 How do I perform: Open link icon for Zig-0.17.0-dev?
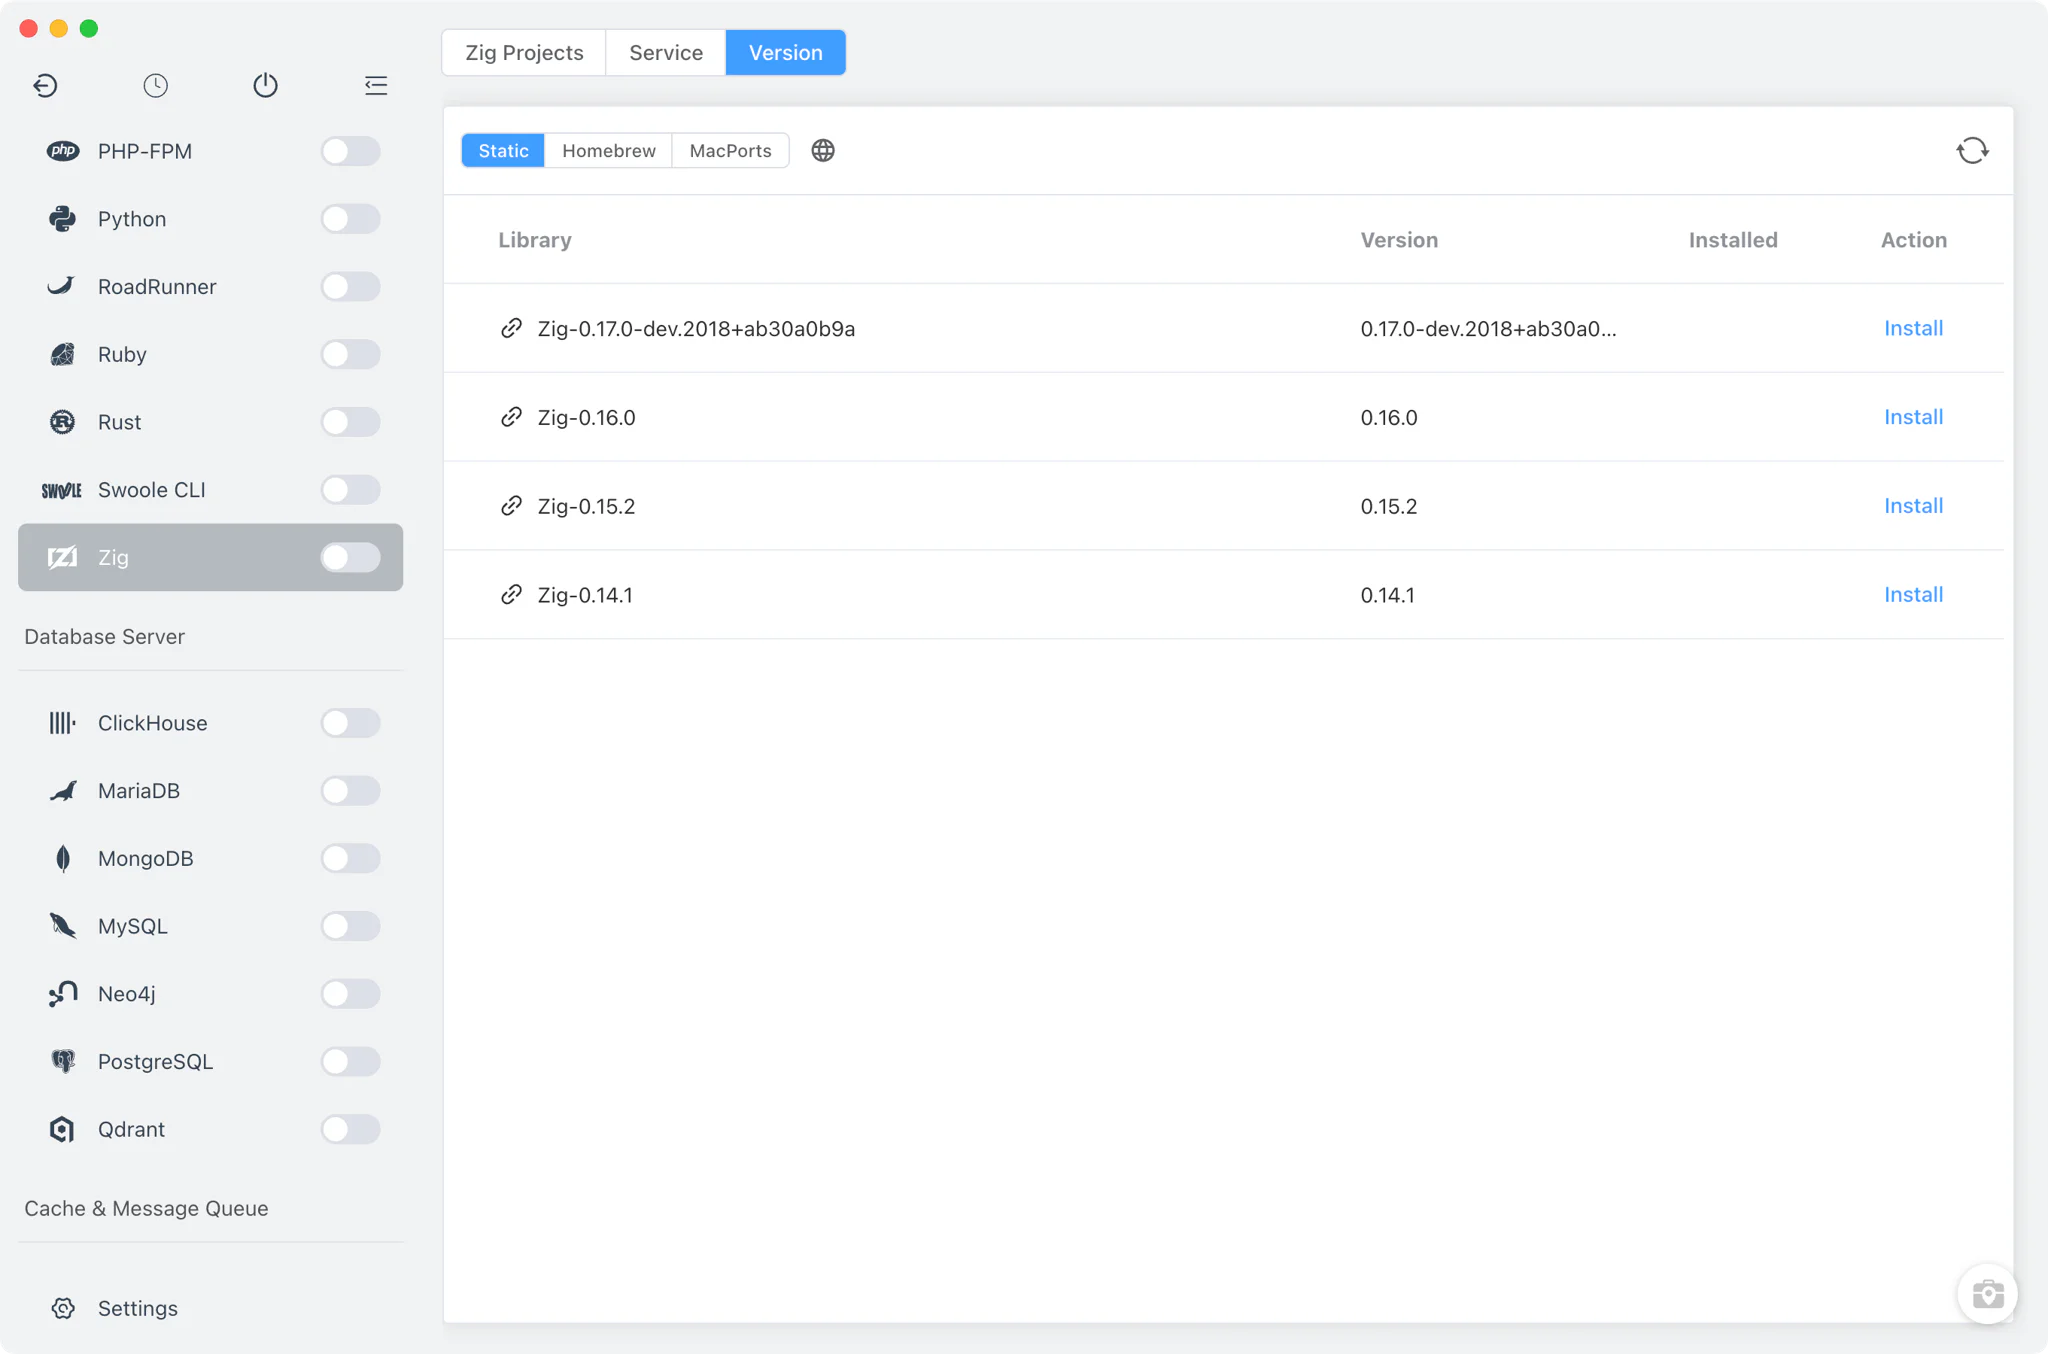[511, 328]
